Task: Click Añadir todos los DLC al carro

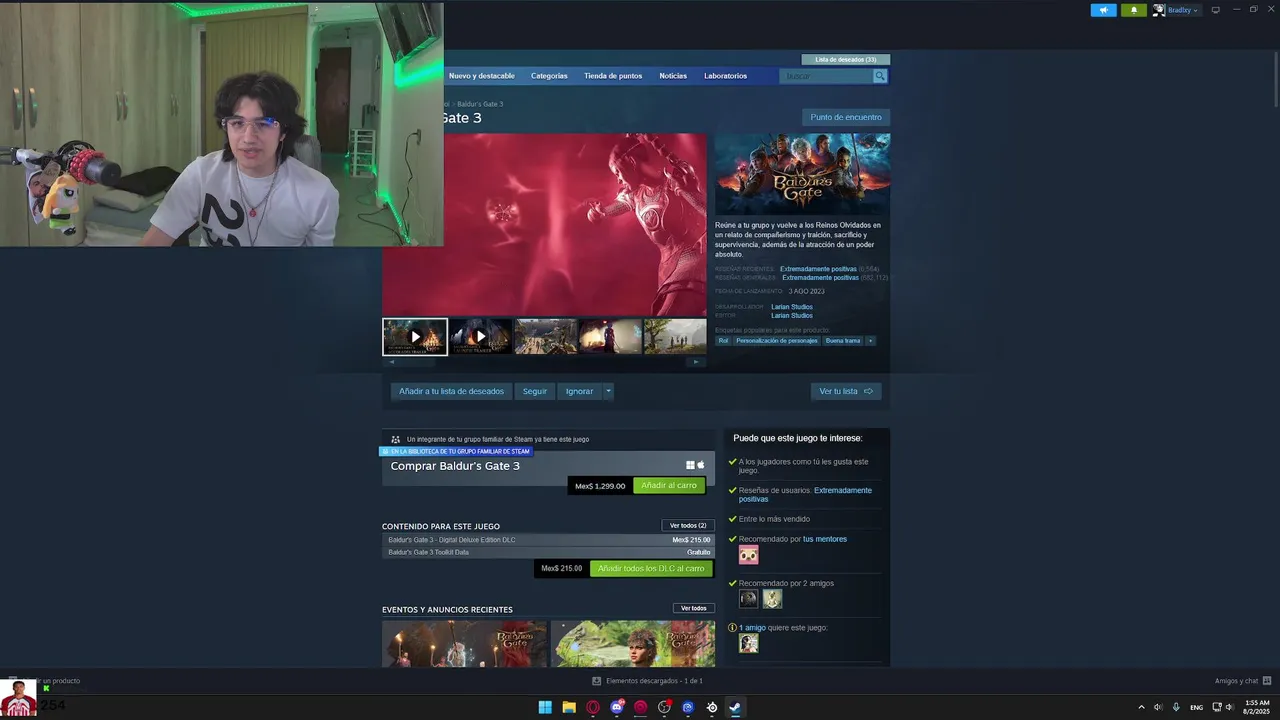Action: coord(651,568)
